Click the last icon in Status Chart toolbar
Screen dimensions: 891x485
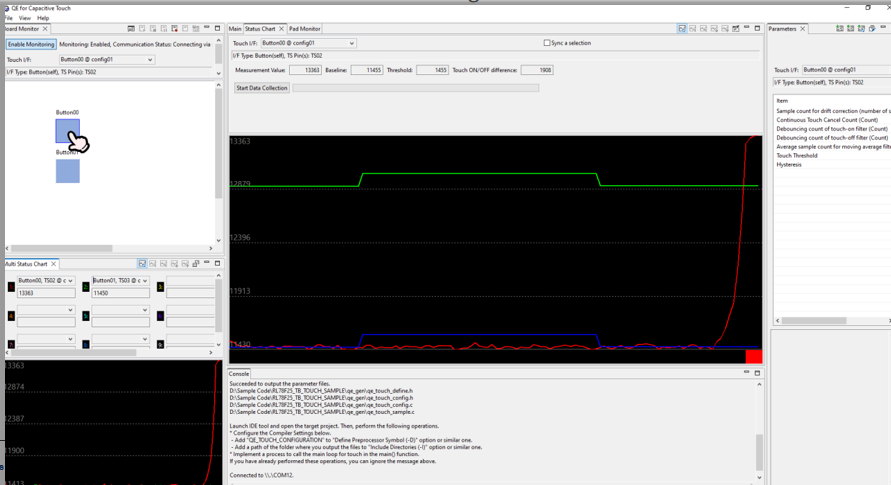pyautogui.click(x=735, y=29)
